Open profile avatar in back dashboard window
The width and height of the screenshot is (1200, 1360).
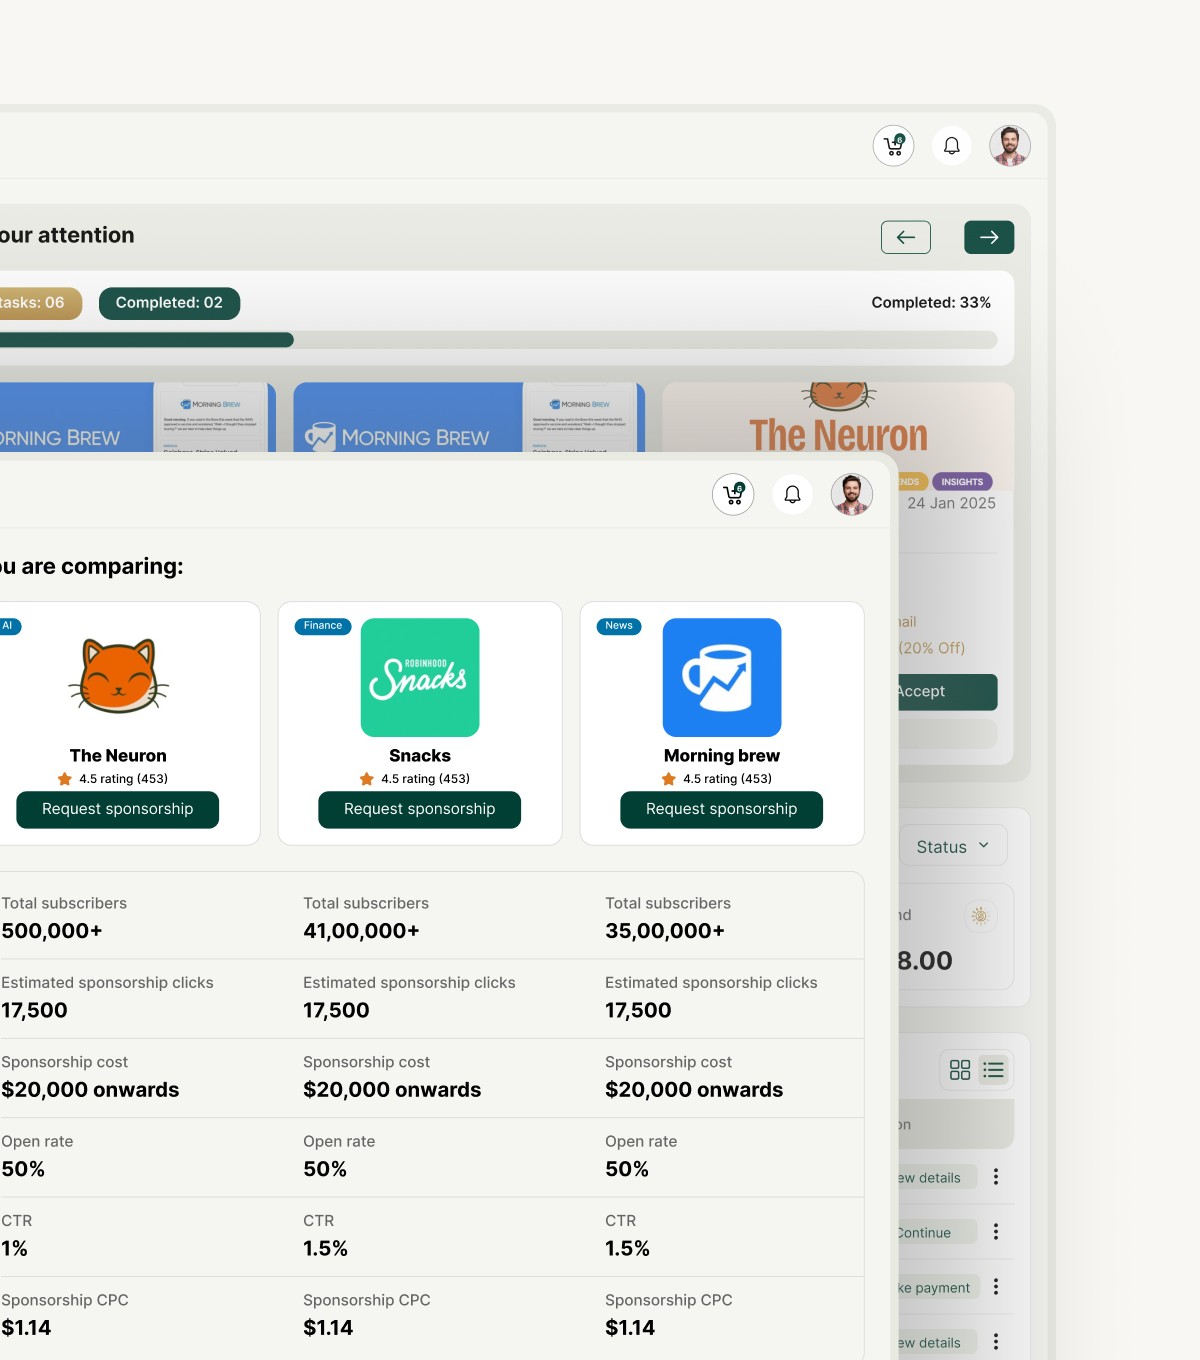(1010, 146)
